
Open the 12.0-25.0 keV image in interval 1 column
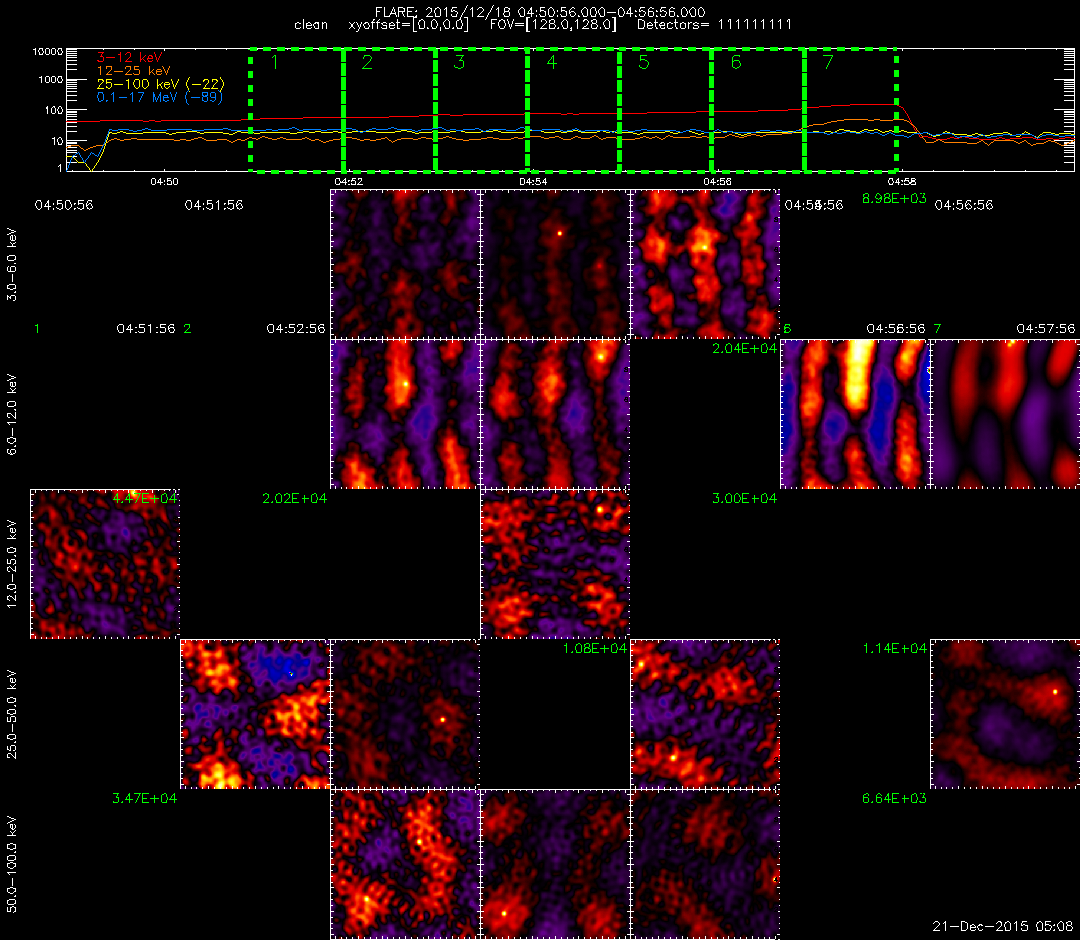[x=105, y=564]
